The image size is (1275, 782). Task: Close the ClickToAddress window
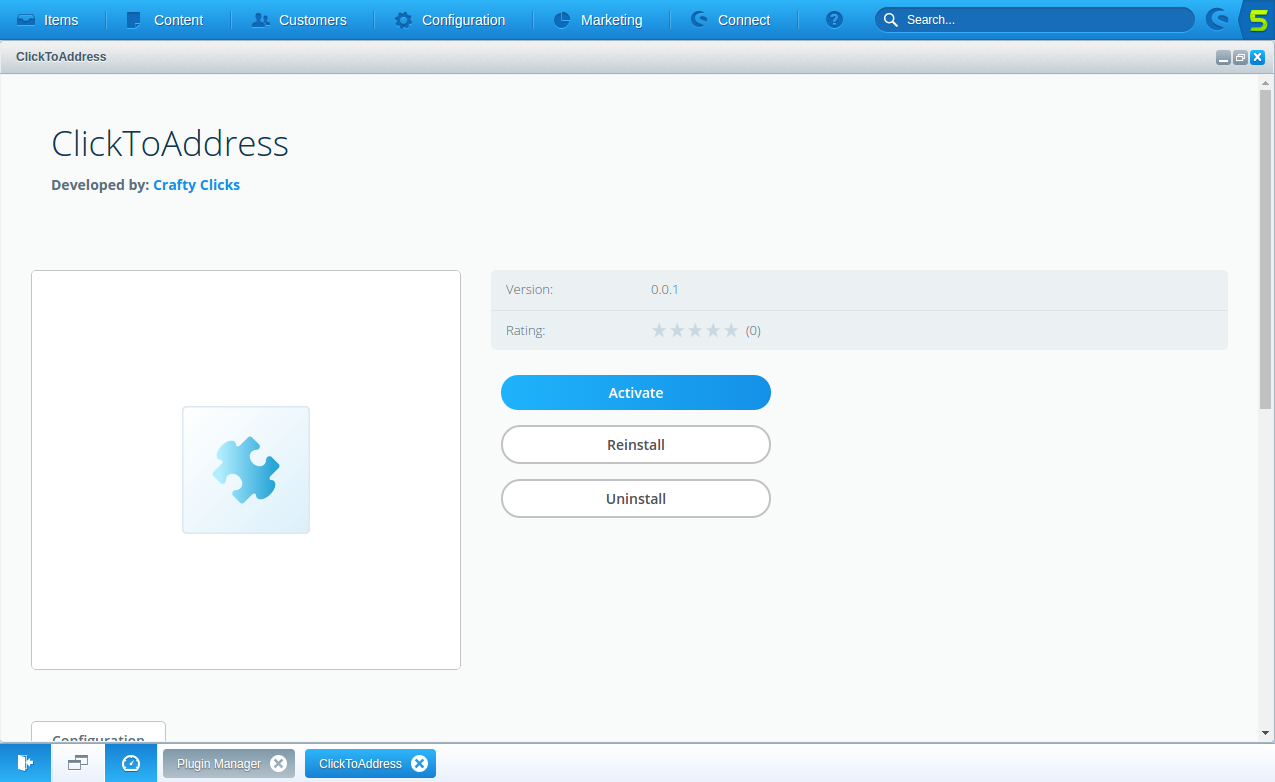(x=1257, y=58)
